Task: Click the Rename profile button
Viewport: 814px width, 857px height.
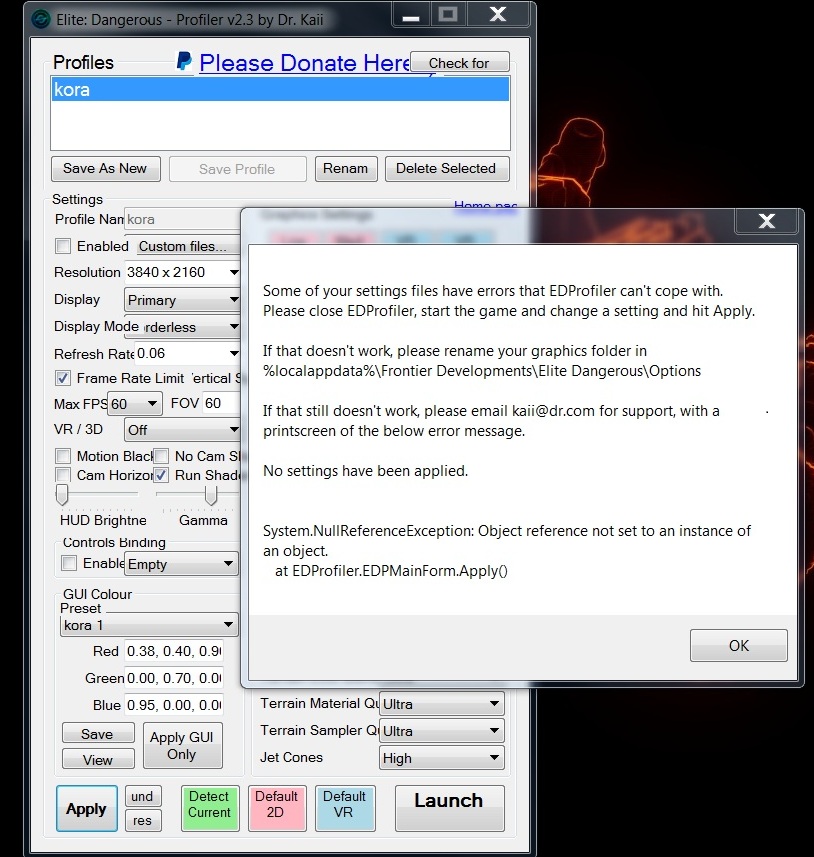Action: [345, 168]
